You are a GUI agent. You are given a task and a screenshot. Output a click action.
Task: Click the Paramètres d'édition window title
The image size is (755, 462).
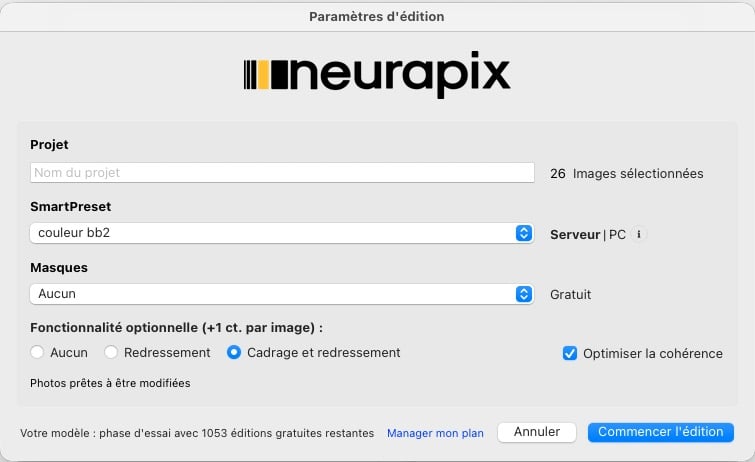[x=377, y=16]
